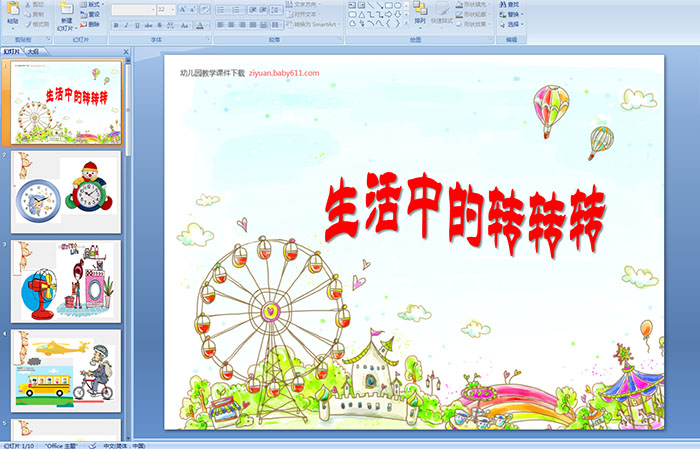Click the Clear Formatting eraser icon

pyautogui.click(x=205, y=9)
